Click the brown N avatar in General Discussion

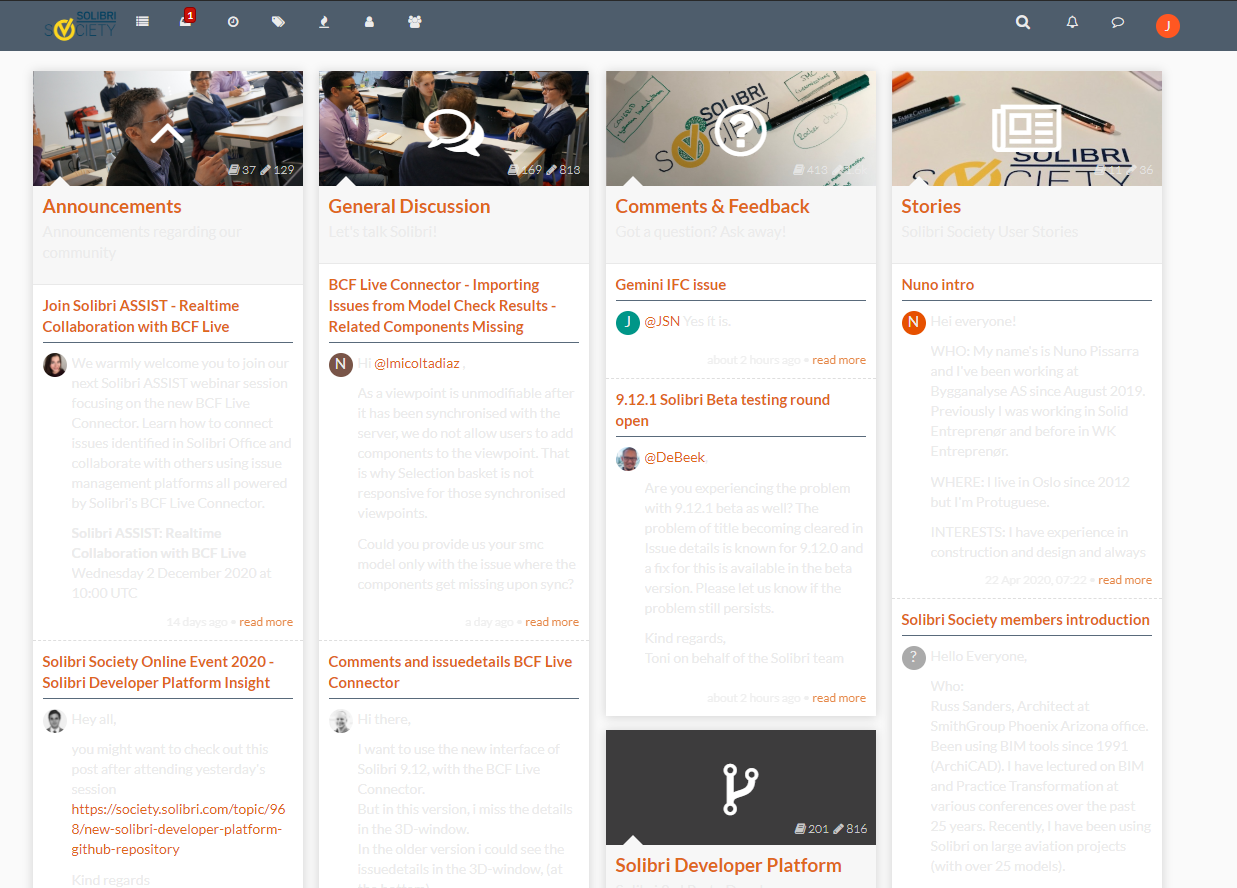[x=341, y=364]
